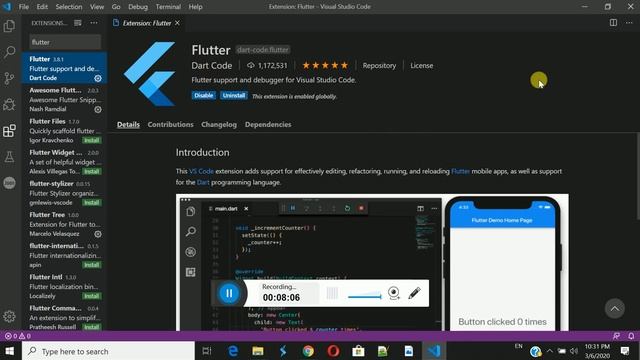
Task: Open Microsoft Store from the taskbar
Action: pos(358,351)
